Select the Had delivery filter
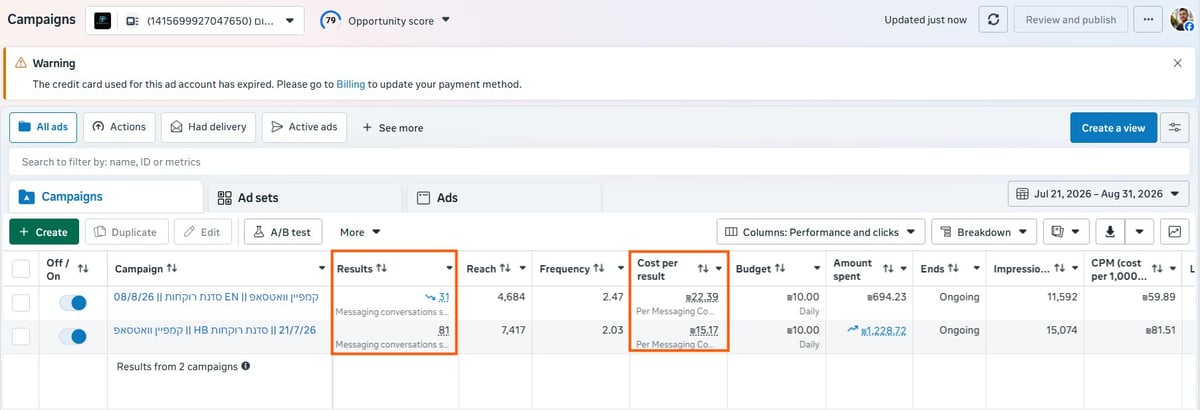This screenshot has height=410, width=1200. tap(208, 127)
